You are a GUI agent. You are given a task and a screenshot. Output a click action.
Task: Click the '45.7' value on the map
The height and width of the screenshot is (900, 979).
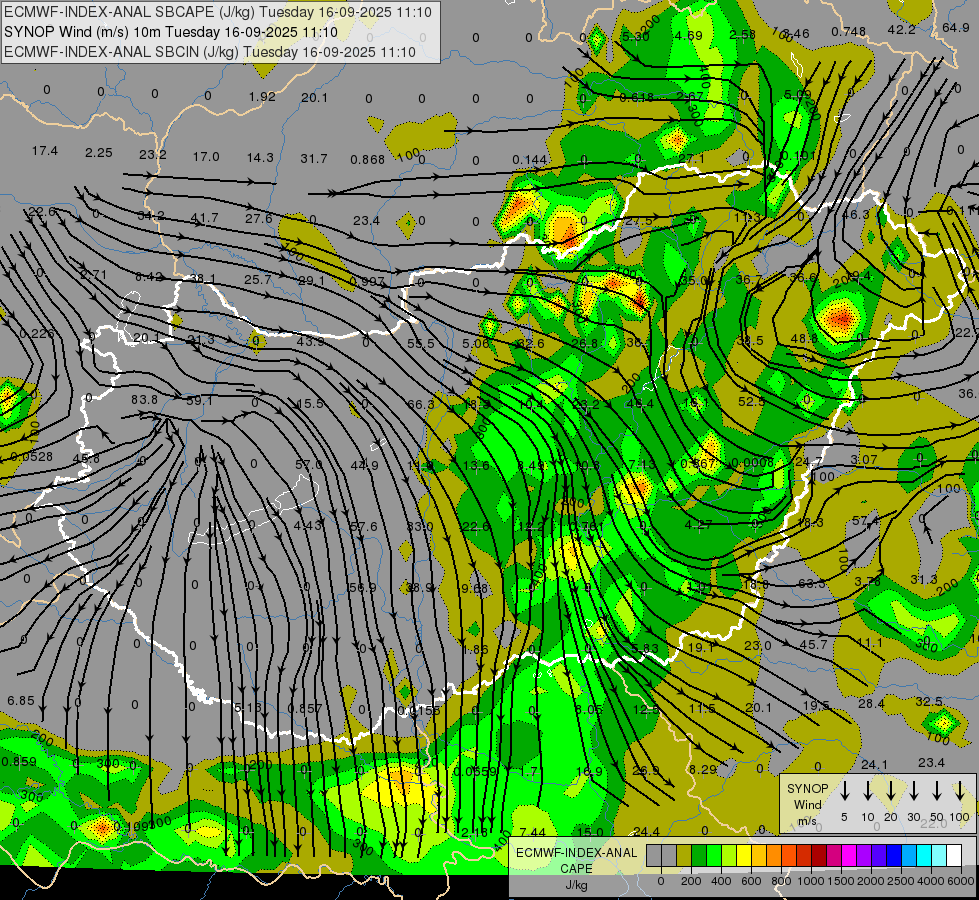coord(814,644)
